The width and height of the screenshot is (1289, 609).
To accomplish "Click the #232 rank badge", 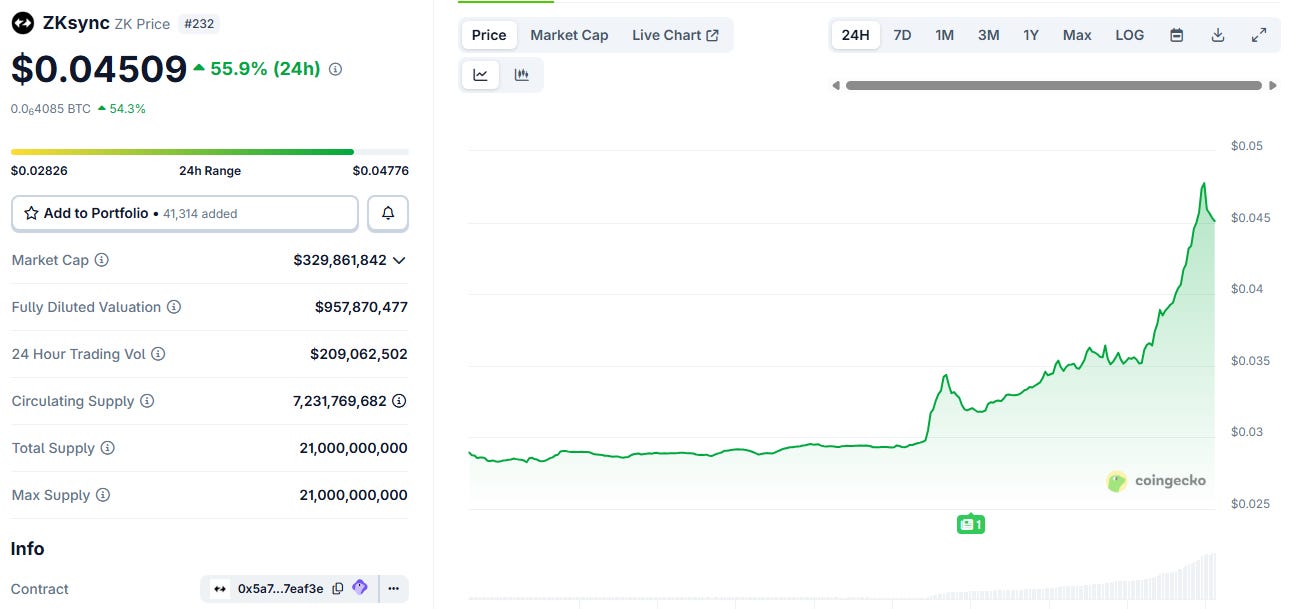I will [x=200, y=23].
